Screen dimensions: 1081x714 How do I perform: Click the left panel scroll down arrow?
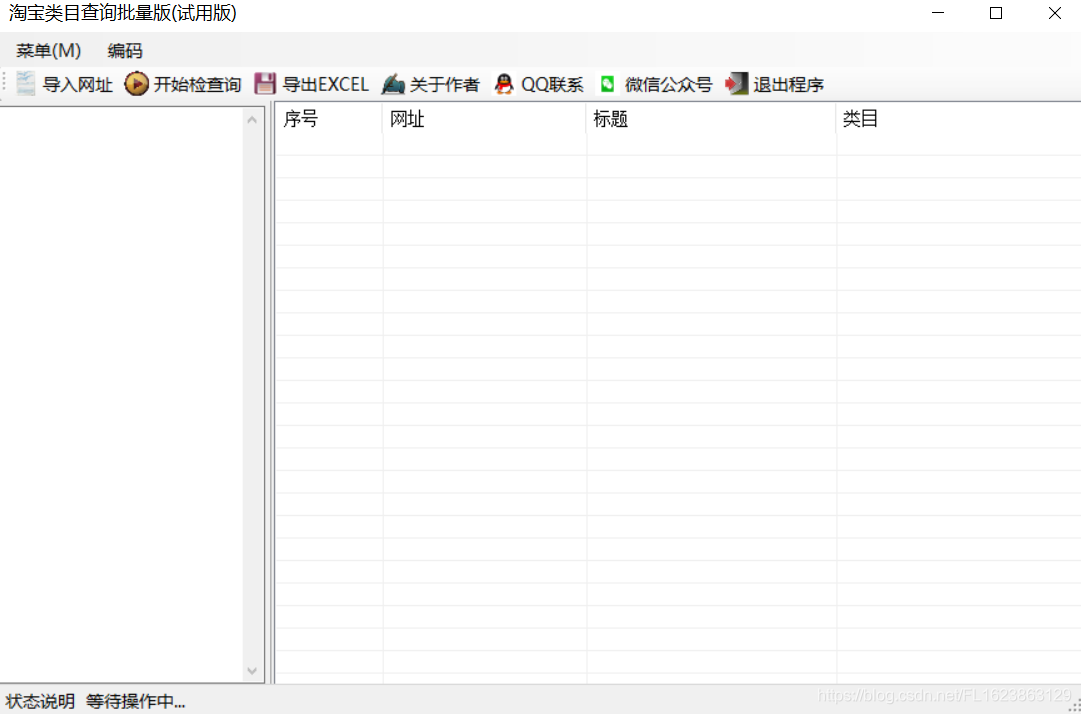click(252, 671)
